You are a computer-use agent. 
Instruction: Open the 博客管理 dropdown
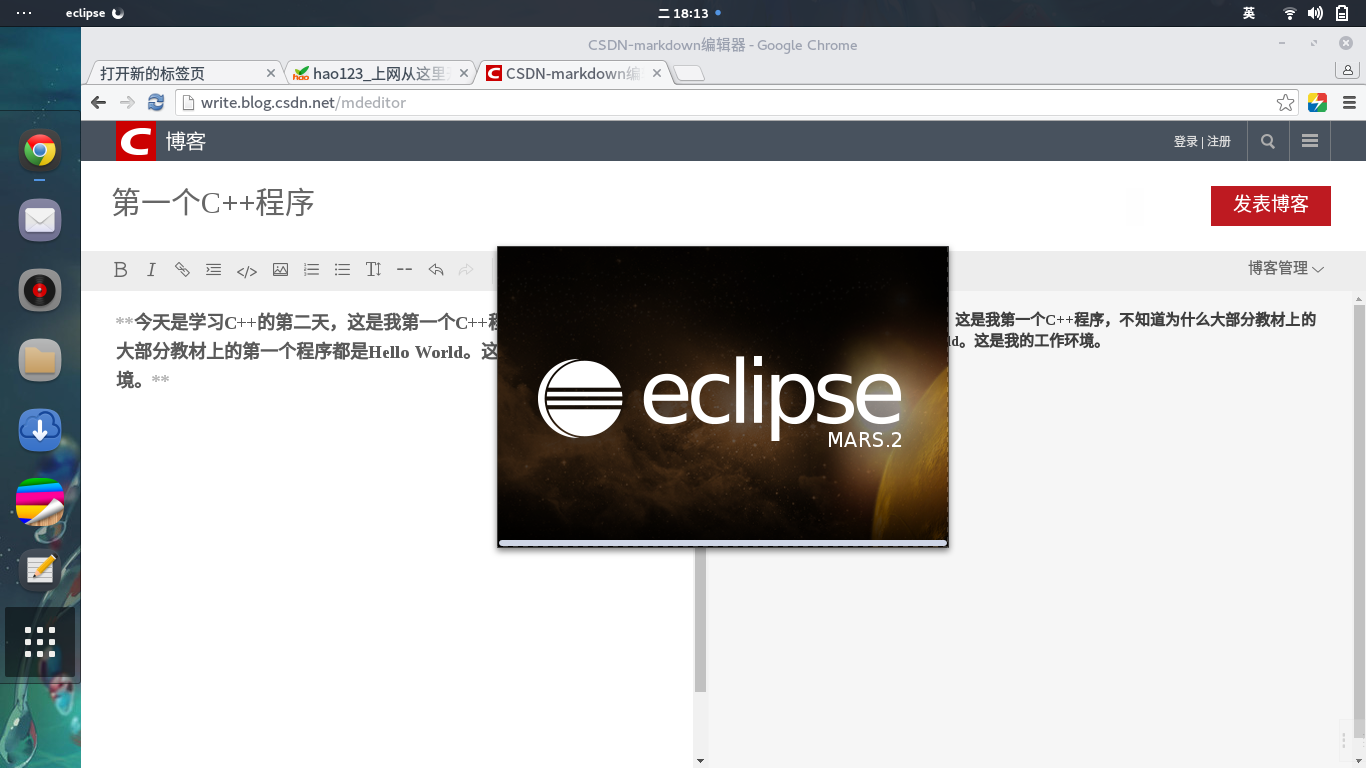click(1286, 268)
